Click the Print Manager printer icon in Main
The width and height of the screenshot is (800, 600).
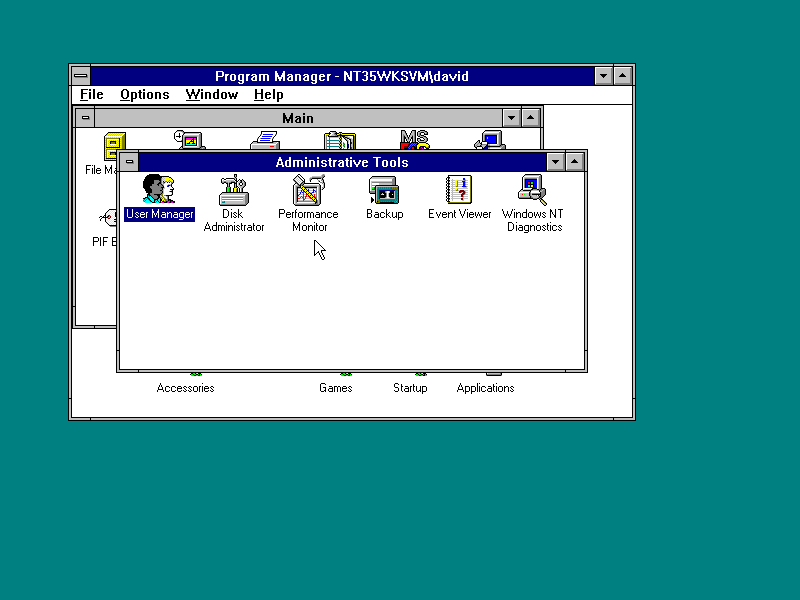point(265,140)
